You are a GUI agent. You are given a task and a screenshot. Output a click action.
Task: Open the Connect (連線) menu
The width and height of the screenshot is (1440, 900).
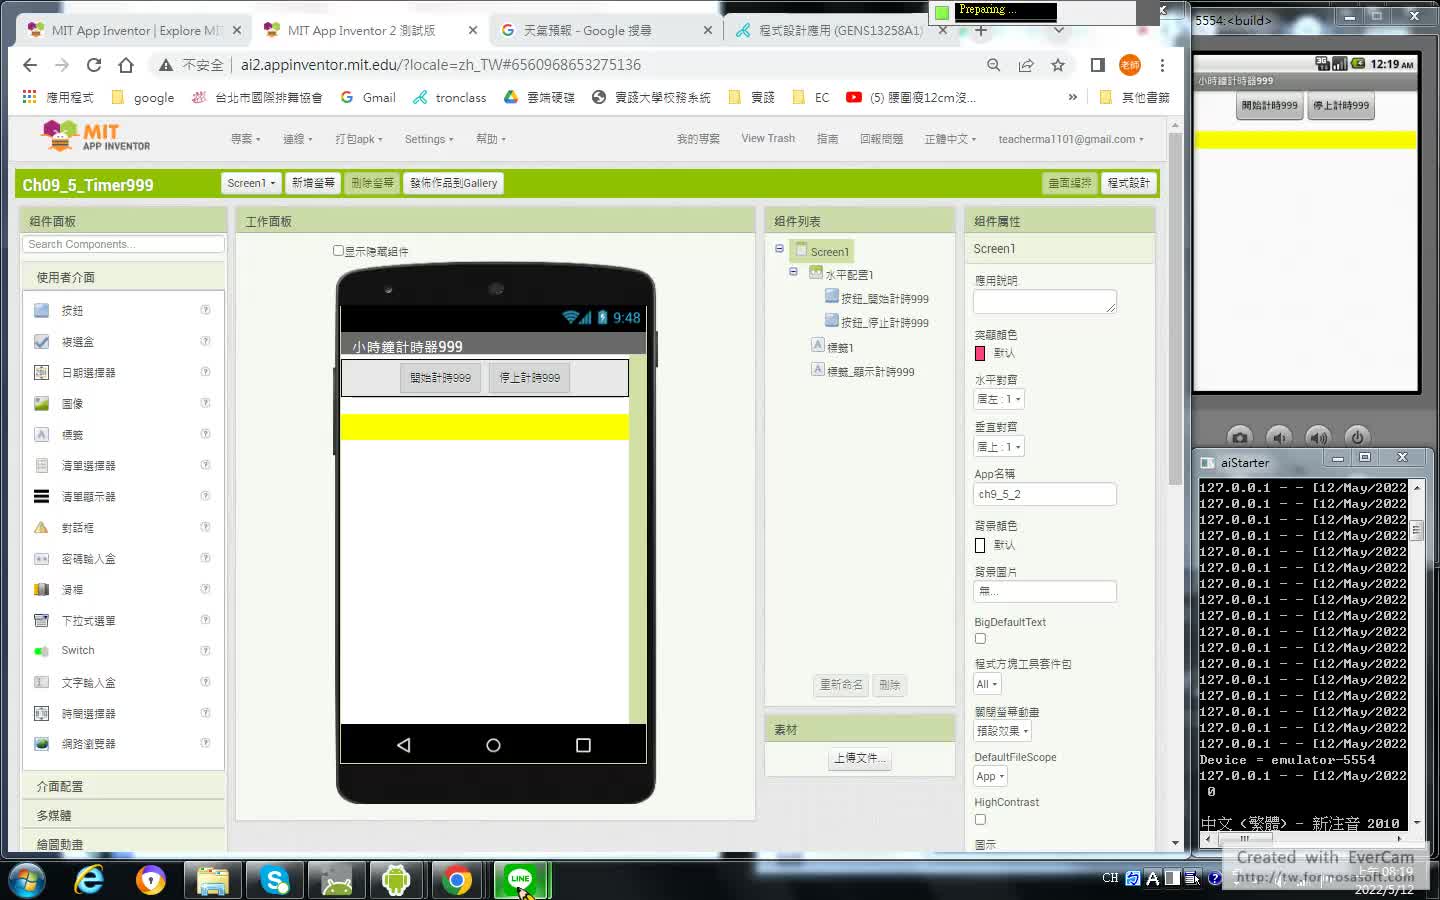[x=298, y=139]
